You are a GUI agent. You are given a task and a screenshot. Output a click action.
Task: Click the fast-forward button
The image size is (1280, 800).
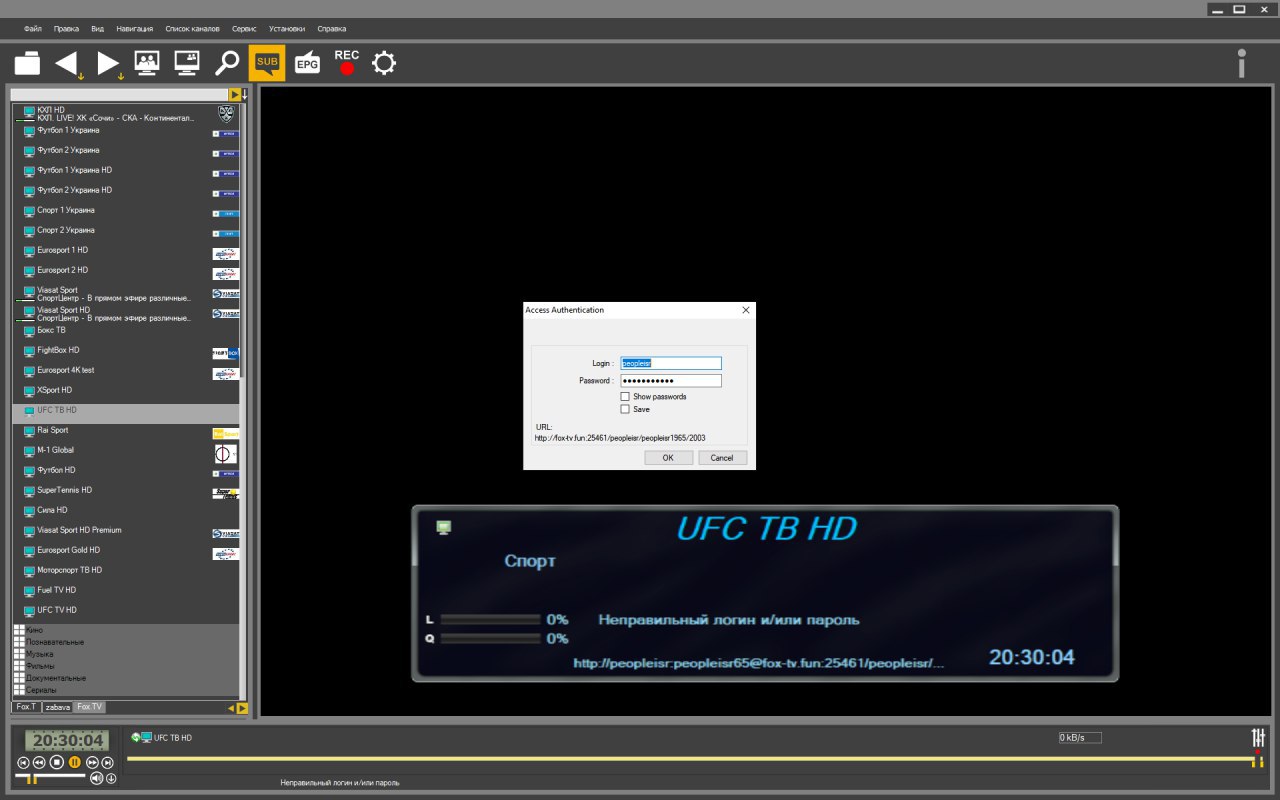point(93,762)
